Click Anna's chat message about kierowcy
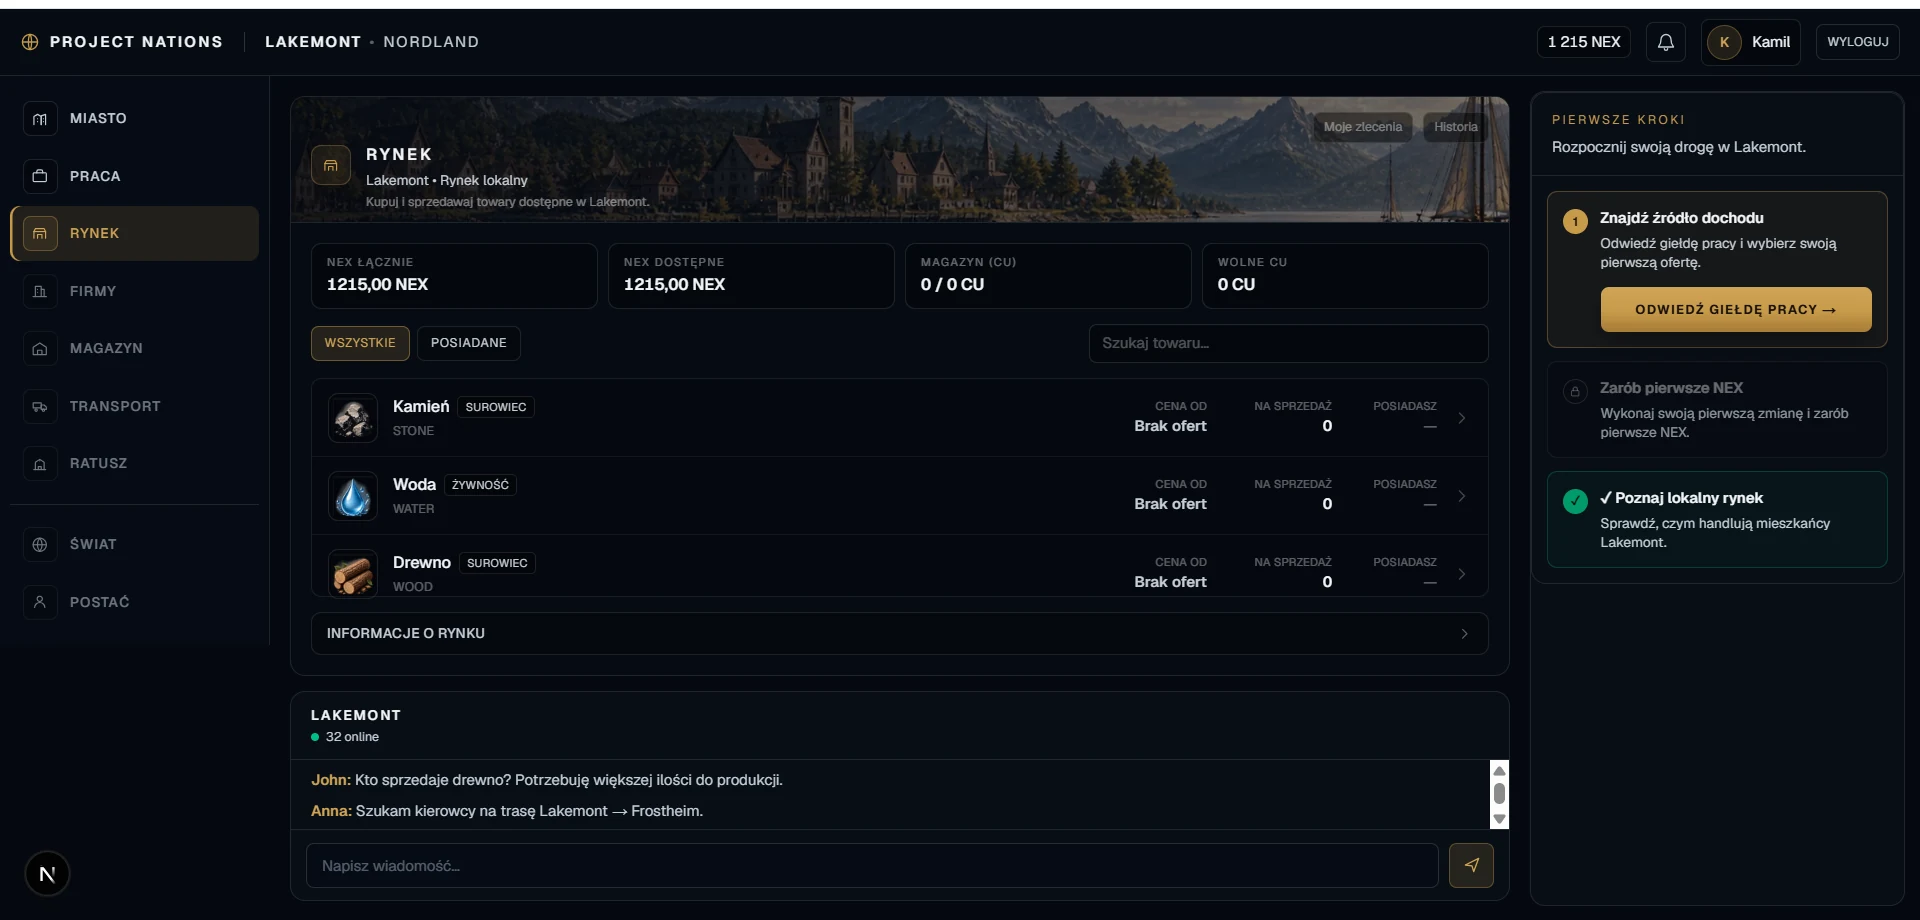Image resolution: width=1920 pixels, height=920 pixels. click(507, 811)
